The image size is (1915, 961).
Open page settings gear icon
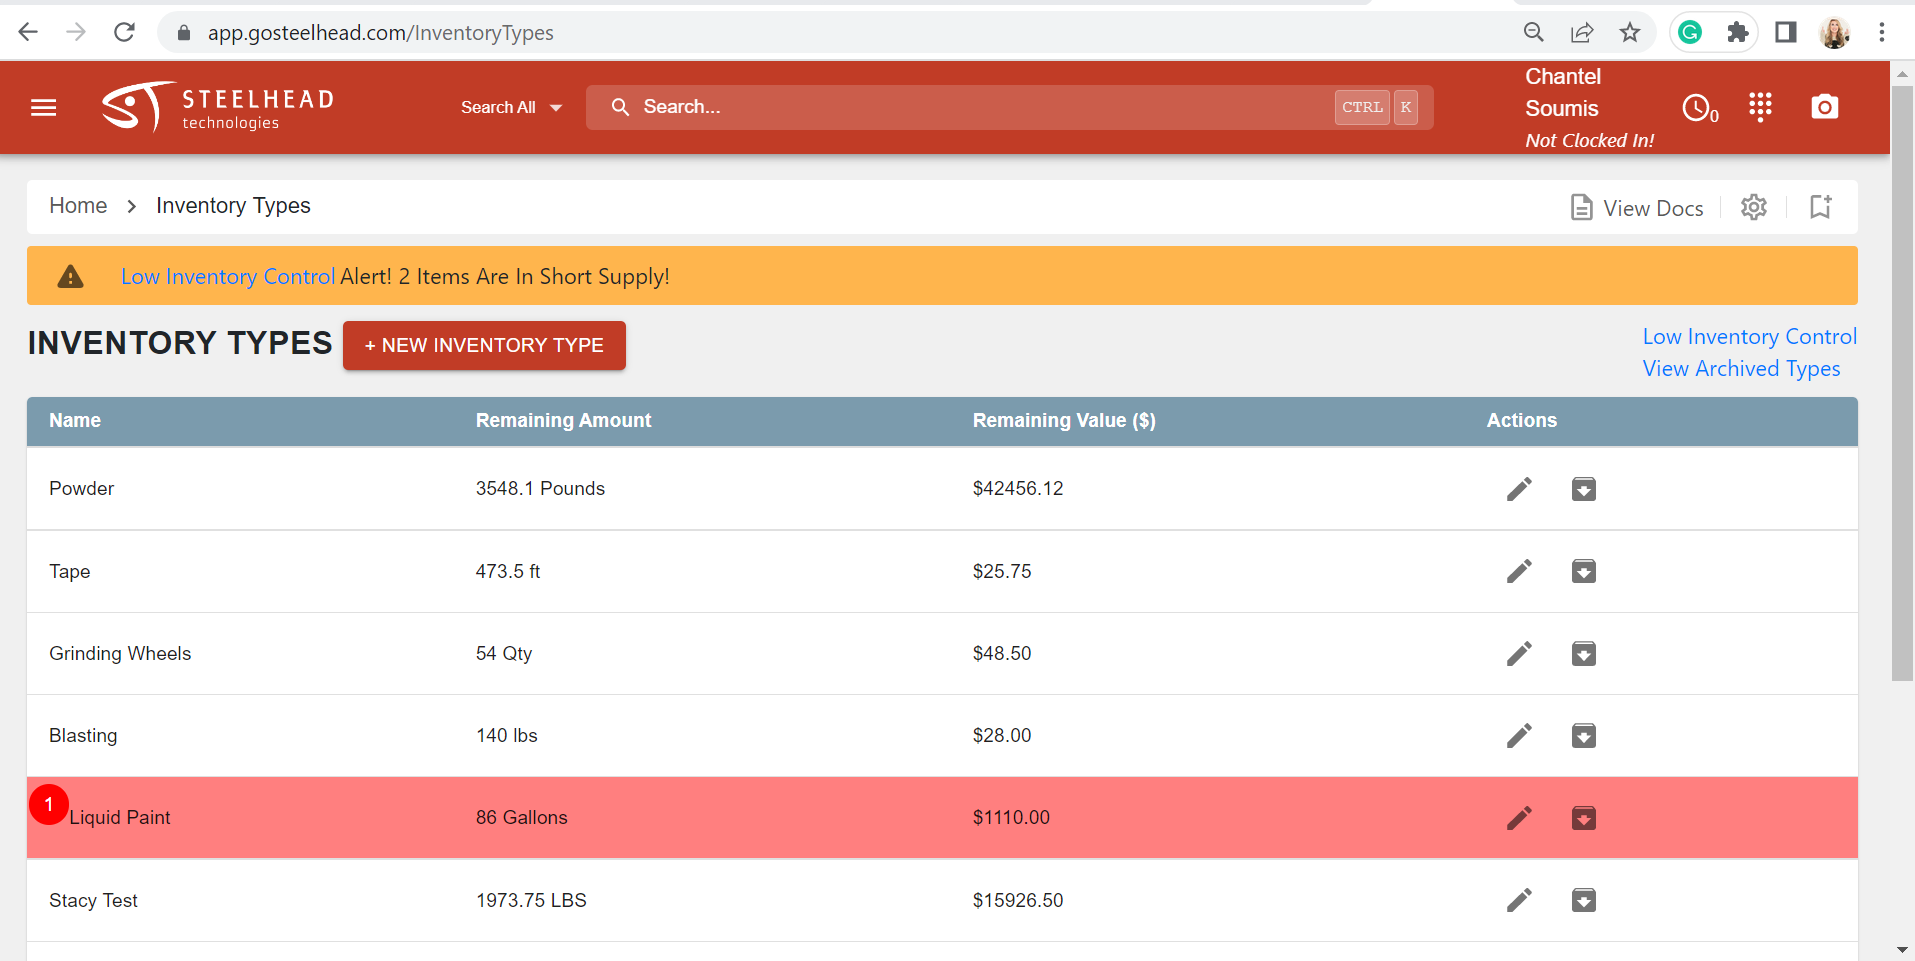tap(1754, 207)
